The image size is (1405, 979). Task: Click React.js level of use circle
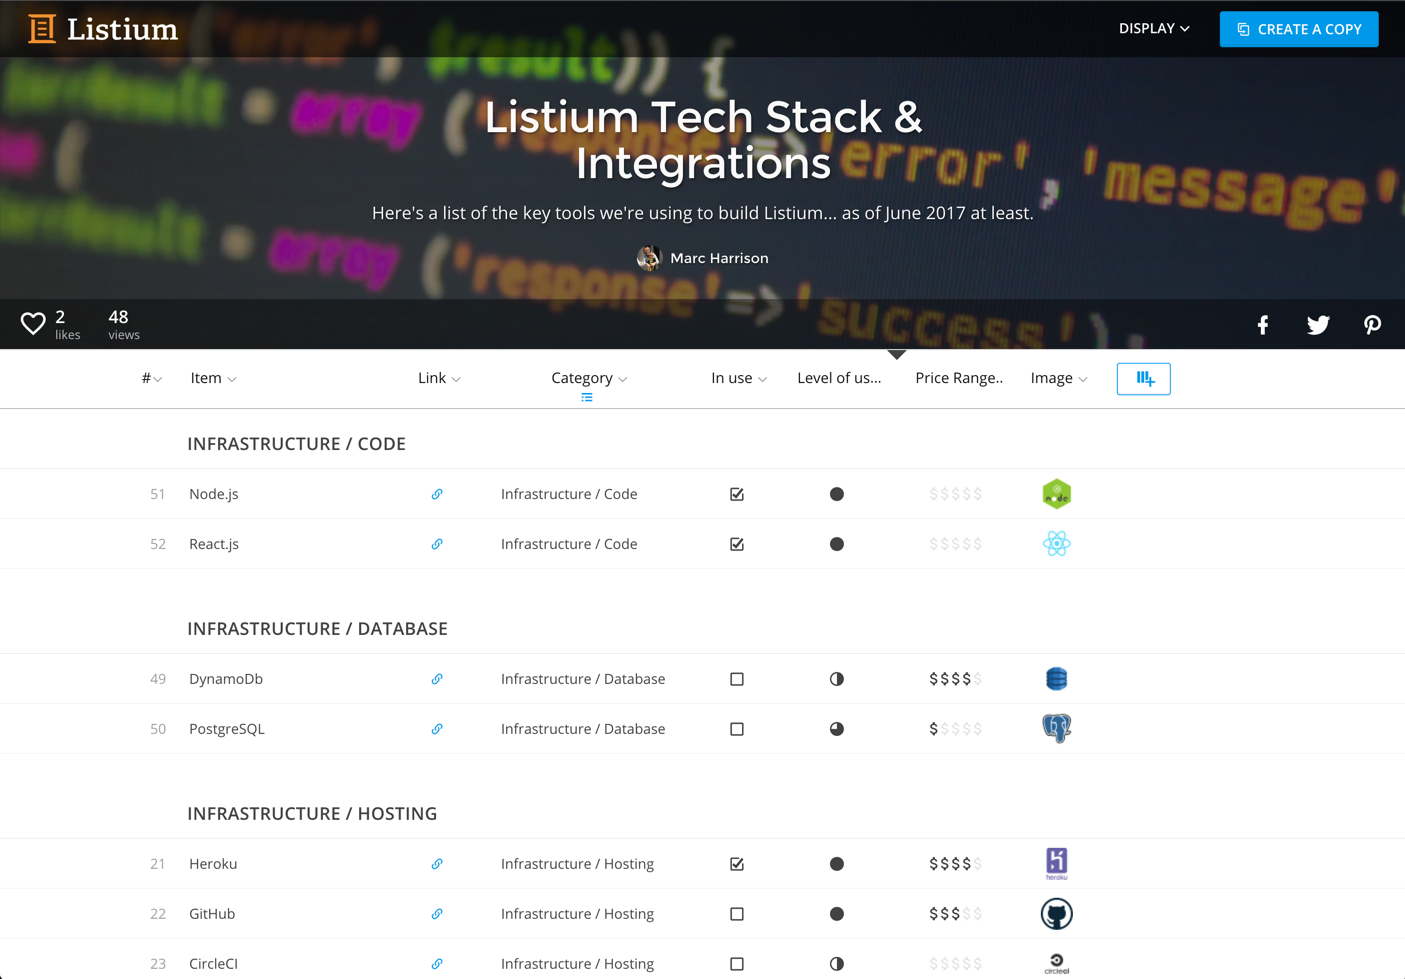(x=837, y=544)
